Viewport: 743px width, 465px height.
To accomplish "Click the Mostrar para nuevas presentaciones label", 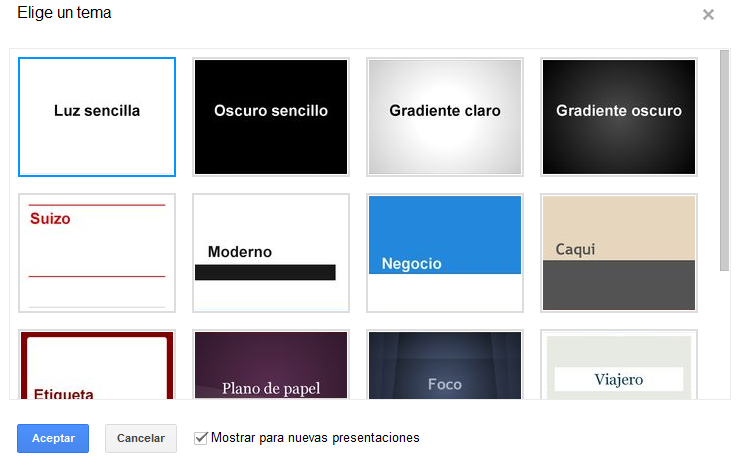I will tap(315, 438).
